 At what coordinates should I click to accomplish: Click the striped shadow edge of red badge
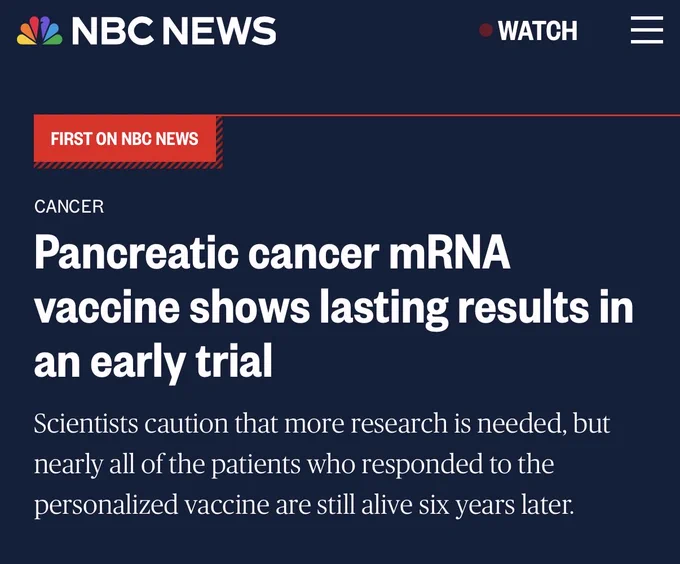128,165
